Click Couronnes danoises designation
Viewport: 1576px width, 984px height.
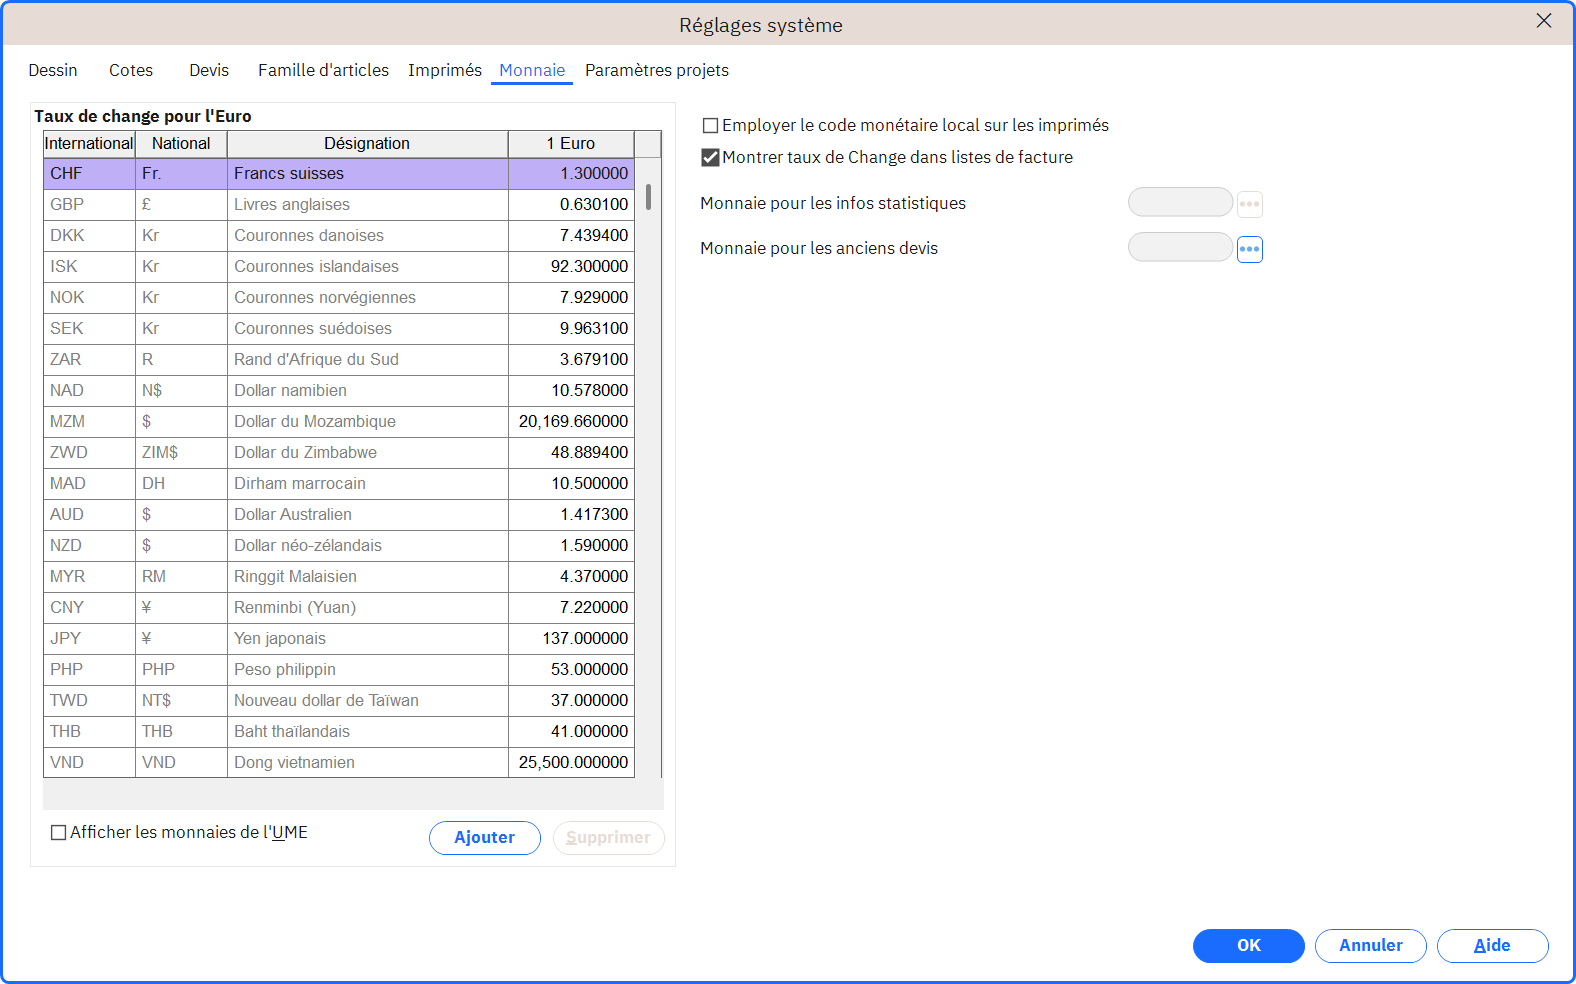(x=367, y=236)
